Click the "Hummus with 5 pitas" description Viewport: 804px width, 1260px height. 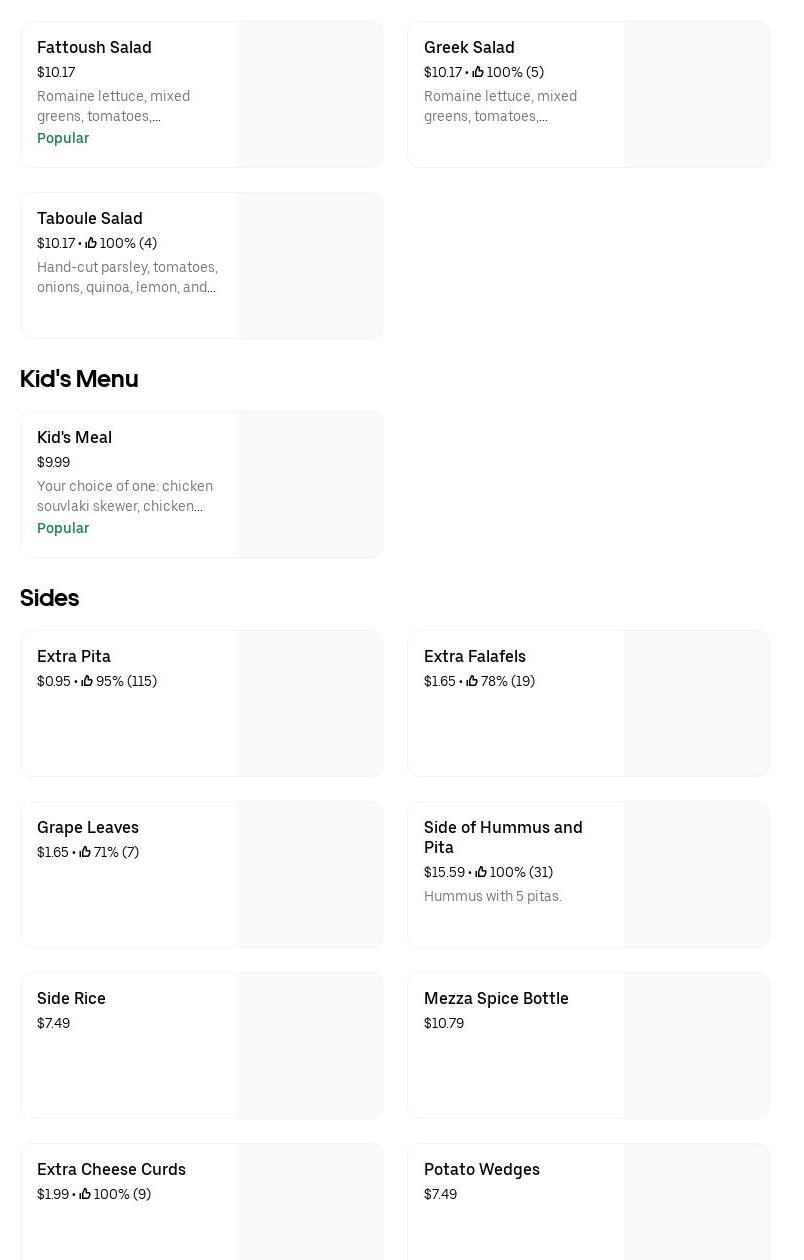coord(493,896)
